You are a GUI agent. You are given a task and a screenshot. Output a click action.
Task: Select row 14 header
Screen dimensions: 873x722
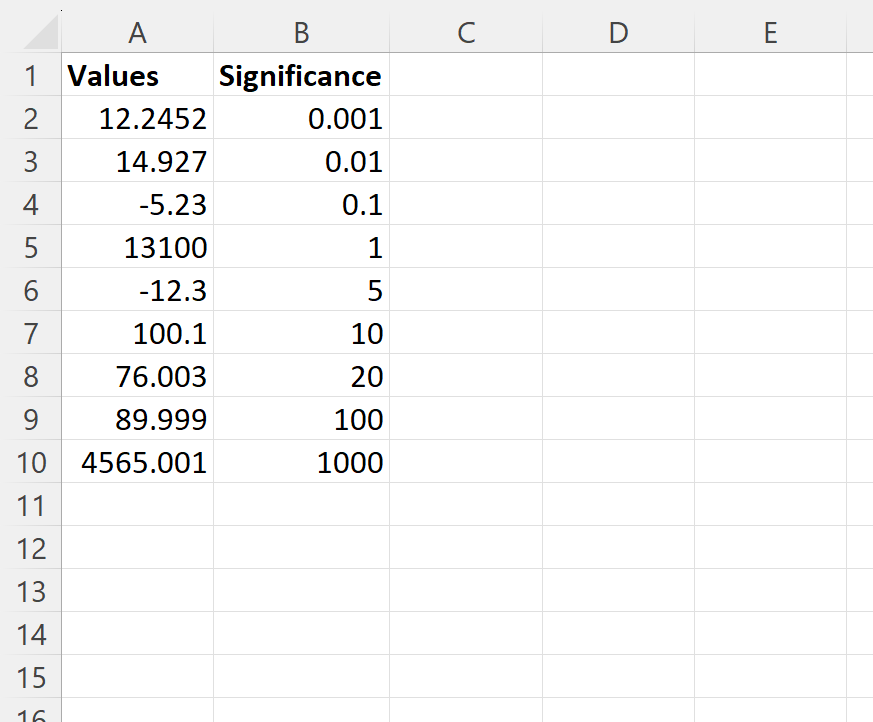tap(31, 633)
